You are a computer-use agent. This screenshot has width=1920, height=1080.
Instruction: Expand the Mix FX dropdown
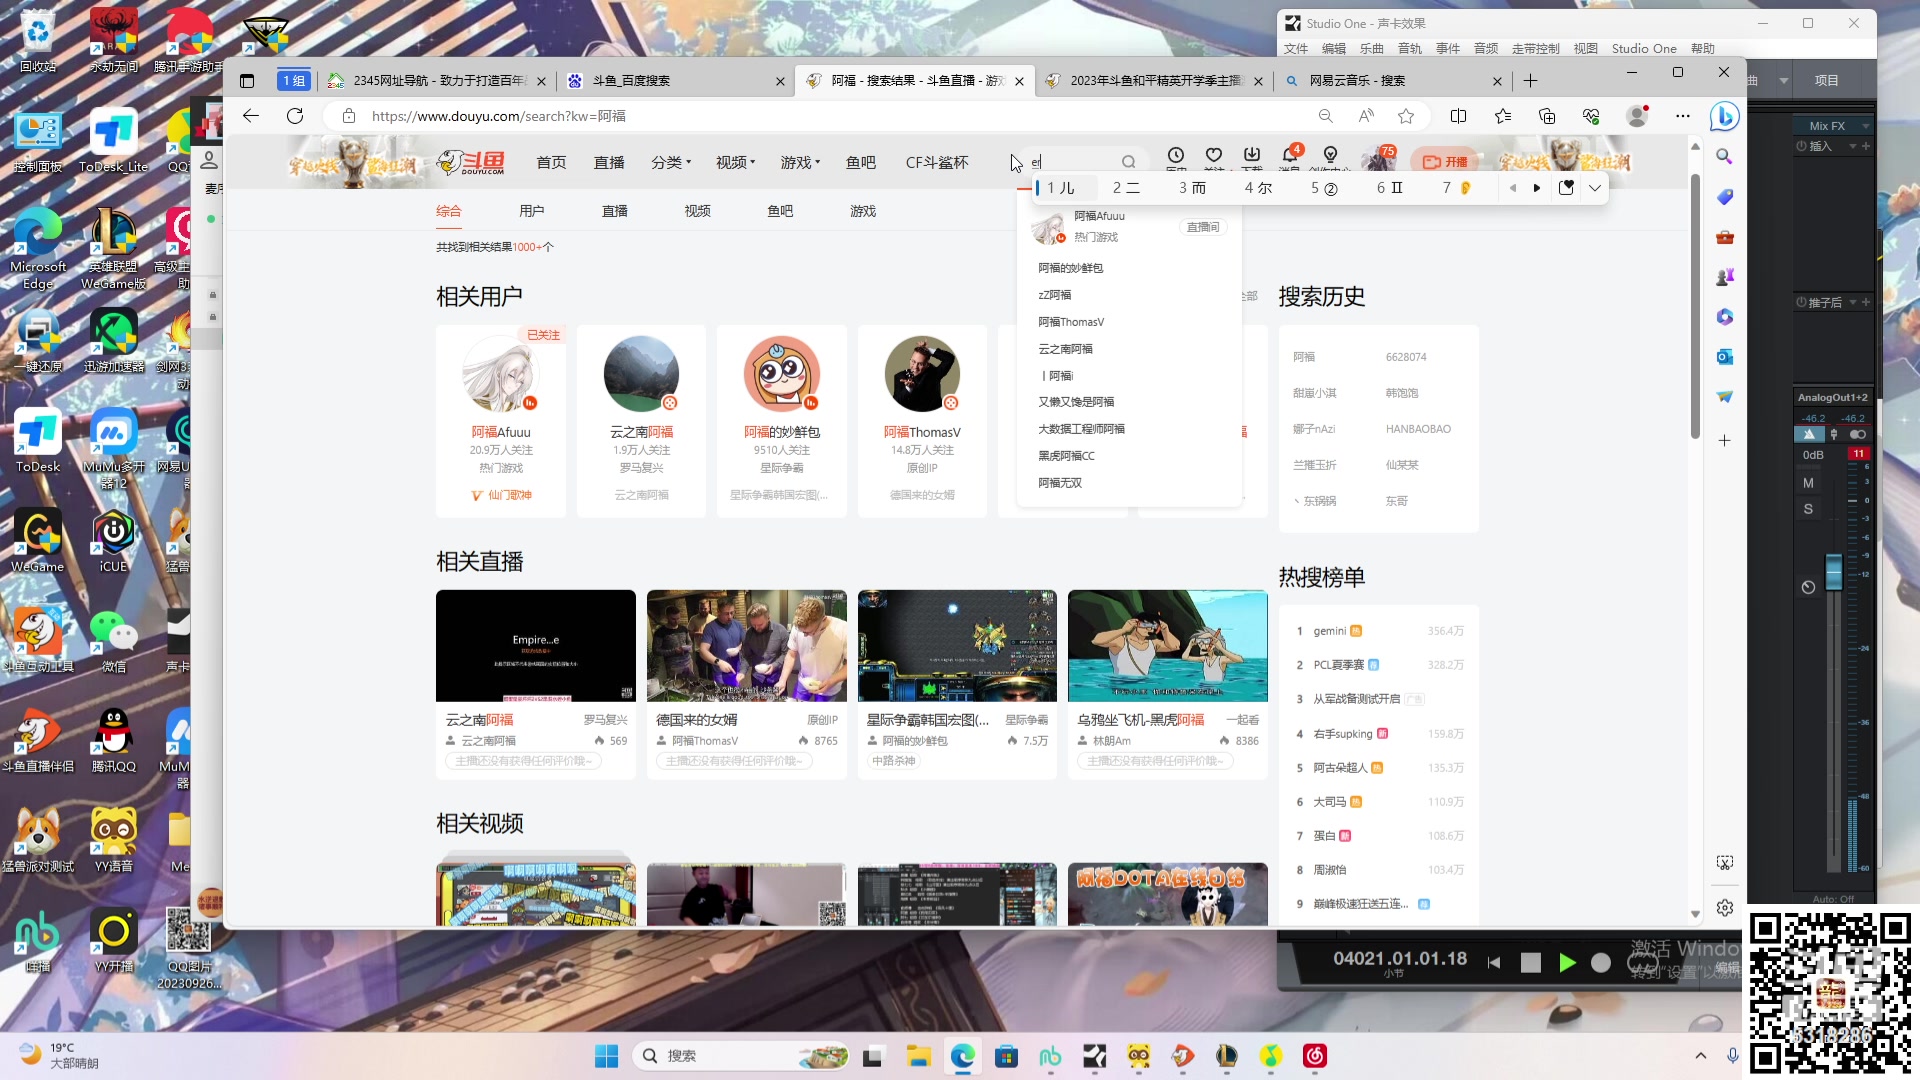coord(1866,126)
